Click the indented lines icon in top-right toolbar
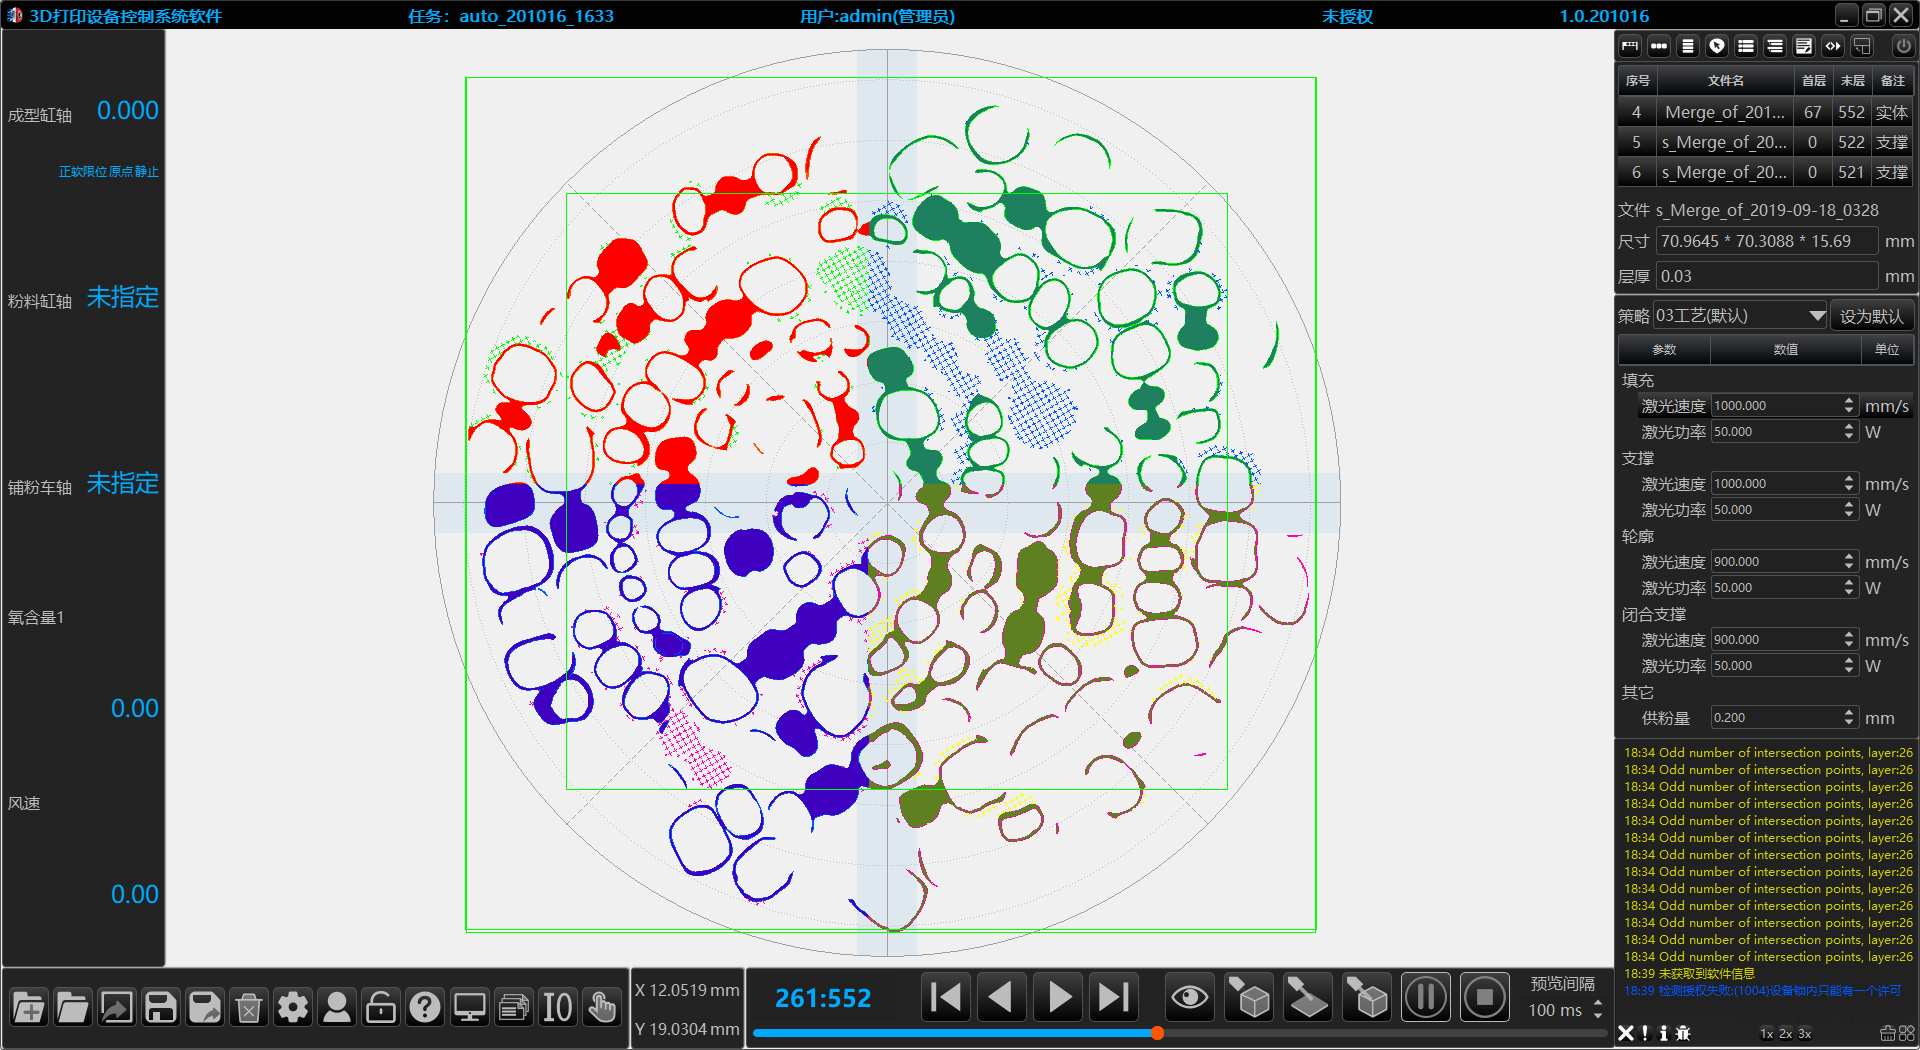 click(x=1775, y=46)
